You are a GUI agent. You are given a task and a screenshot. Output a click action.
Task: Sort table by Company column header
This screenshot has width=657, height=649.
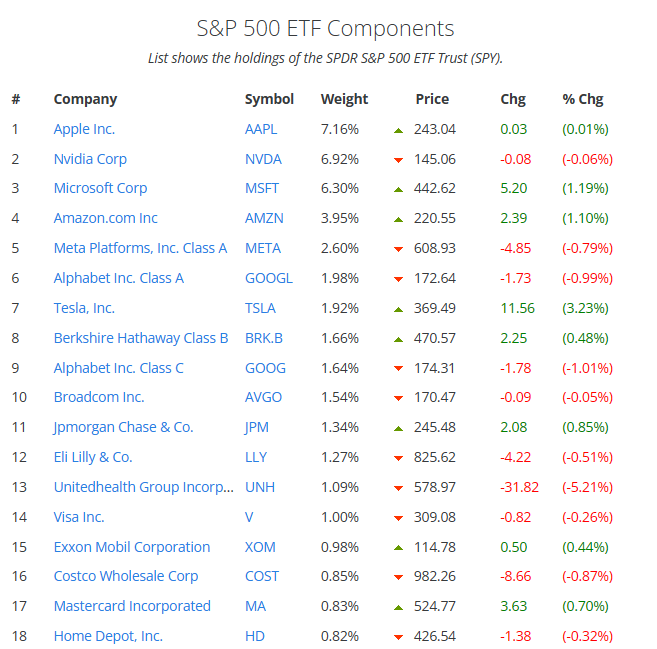click(x=85, y=99)
